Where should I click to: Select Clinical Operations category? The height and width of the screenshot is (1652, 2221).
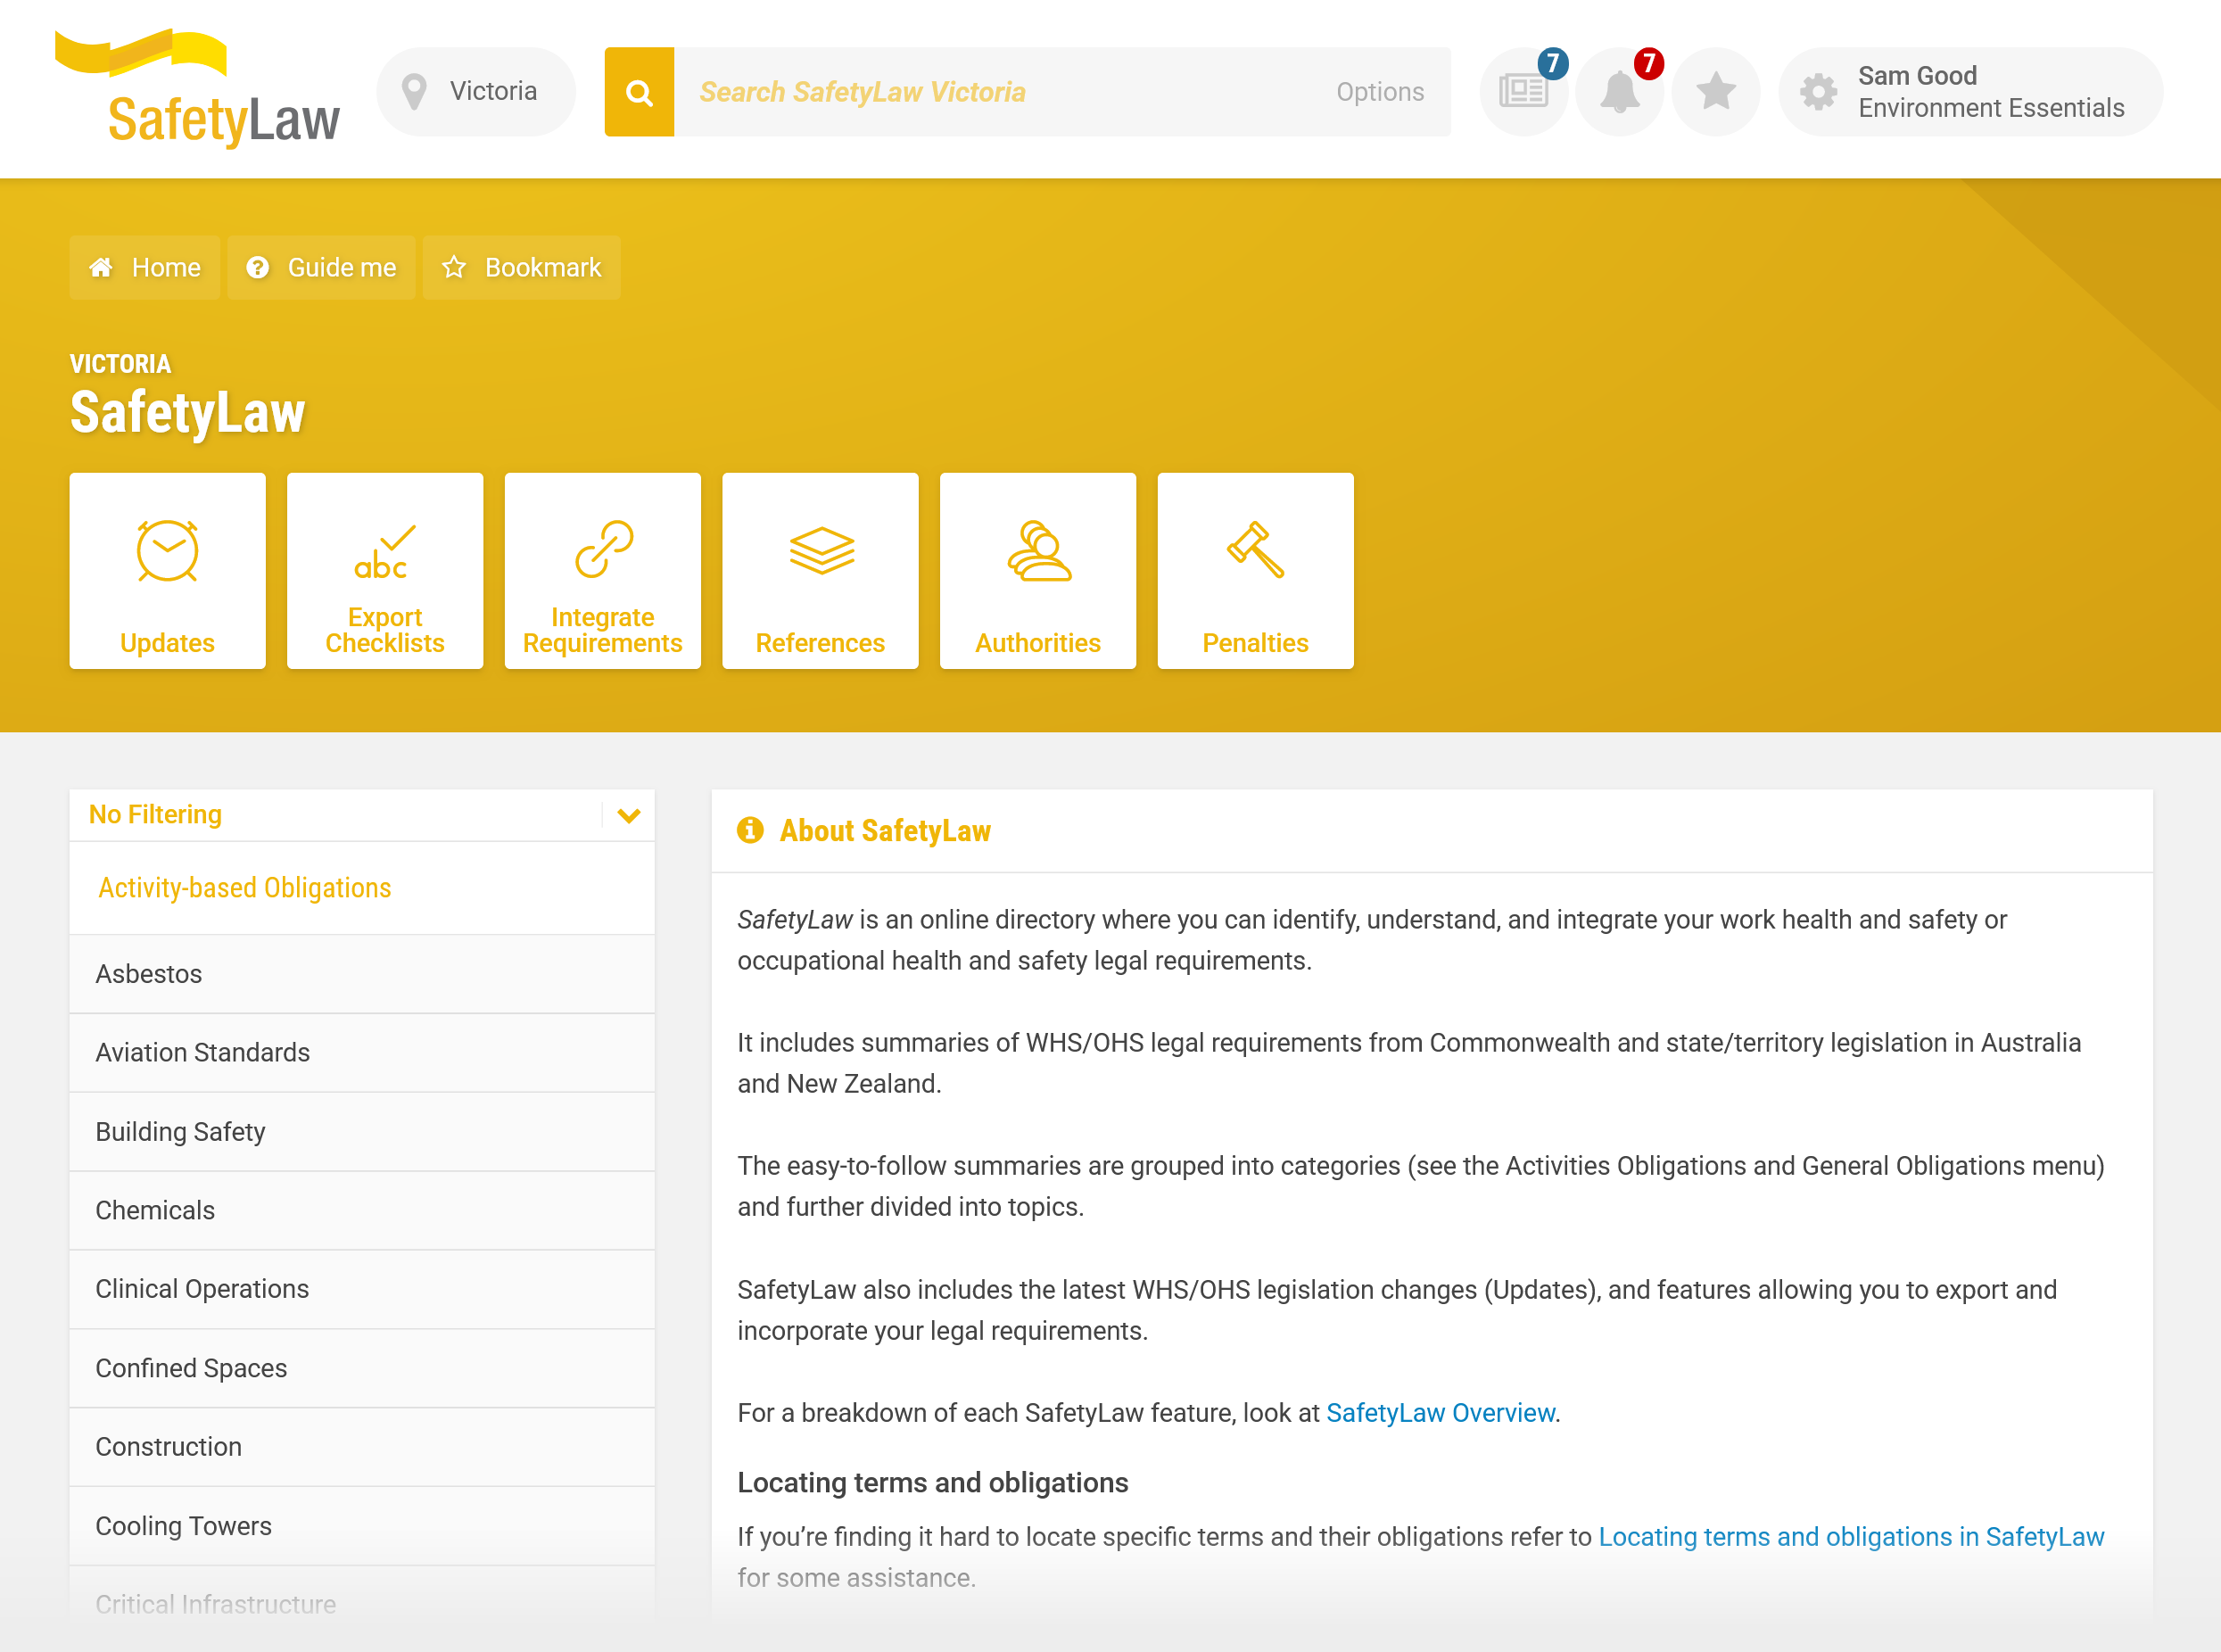coord(362,1290)
